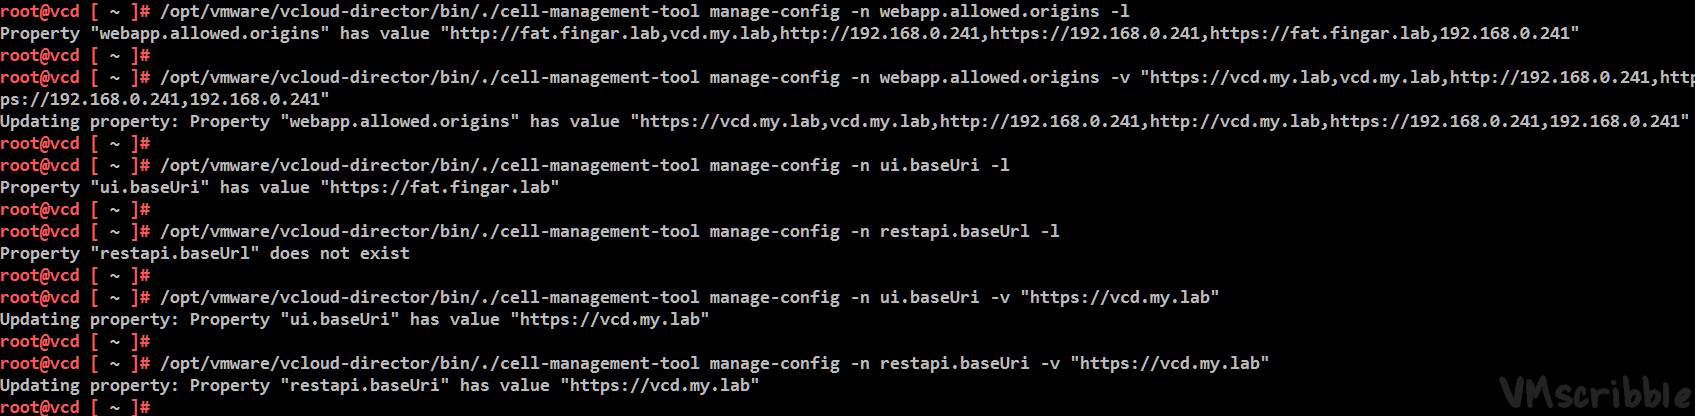The height and width of the screenshot is (416, 1695).
Task: Click the VMscribble watermark text
Action: 1596,394
